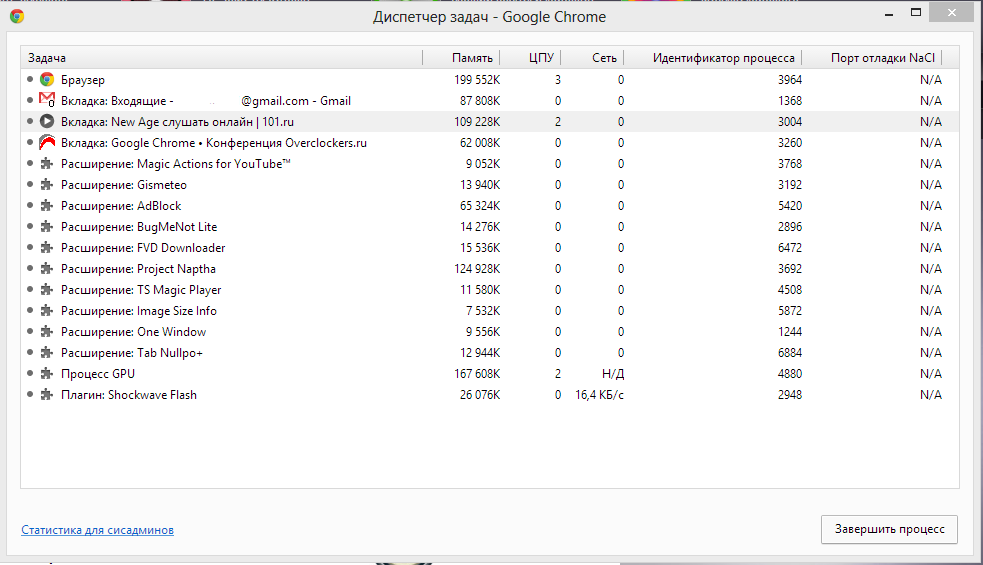The width and height of the screenshot is (983, 565).
Task: Click the play icon of the 101.ru tab
Action: click(47, 121)
